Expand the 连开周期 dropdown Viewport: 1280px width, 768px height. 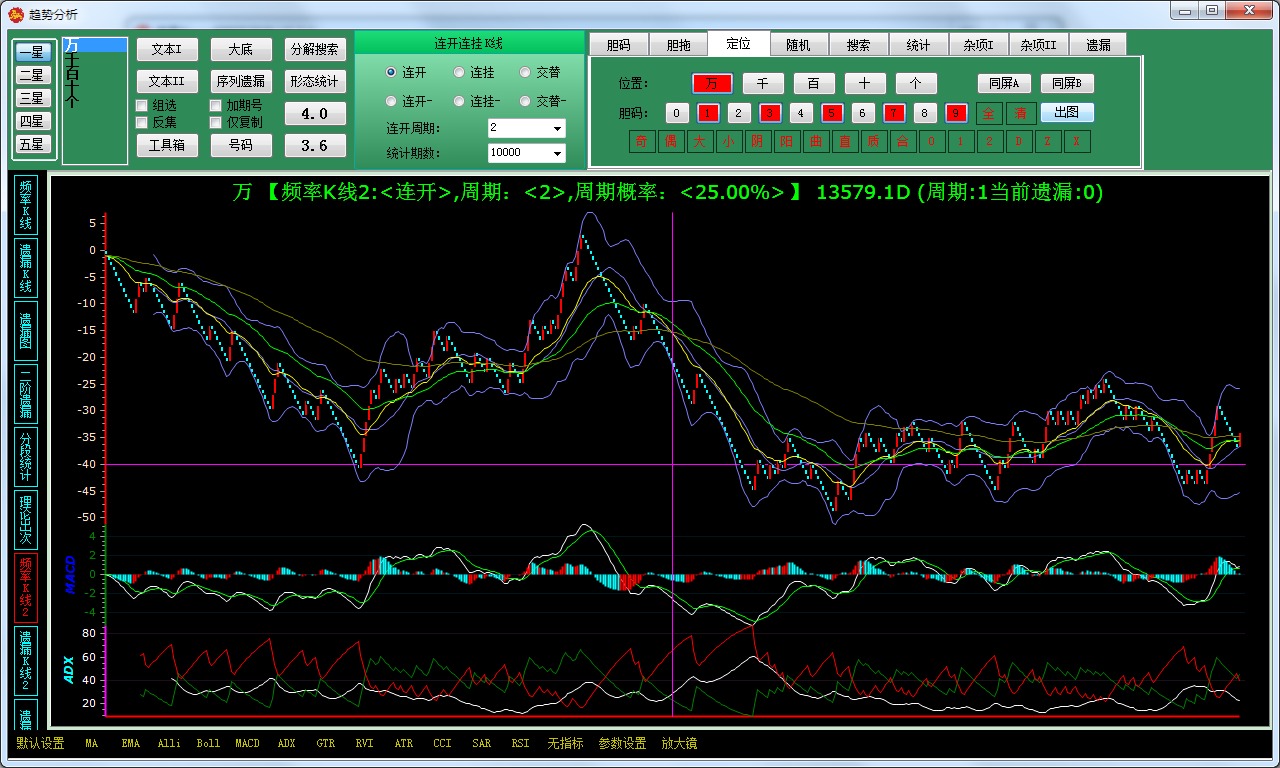(x=557, y=129)
